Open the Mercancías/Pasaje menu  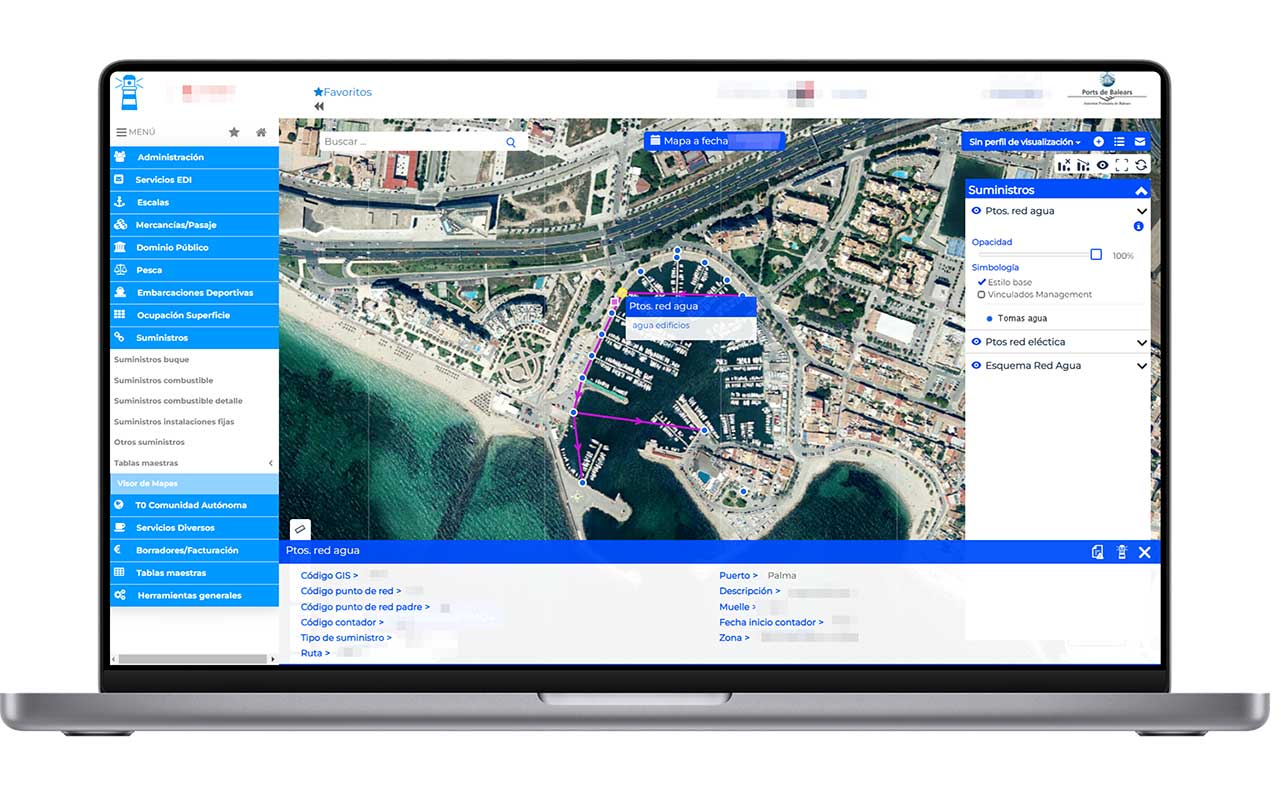click(x=194, y=225)
